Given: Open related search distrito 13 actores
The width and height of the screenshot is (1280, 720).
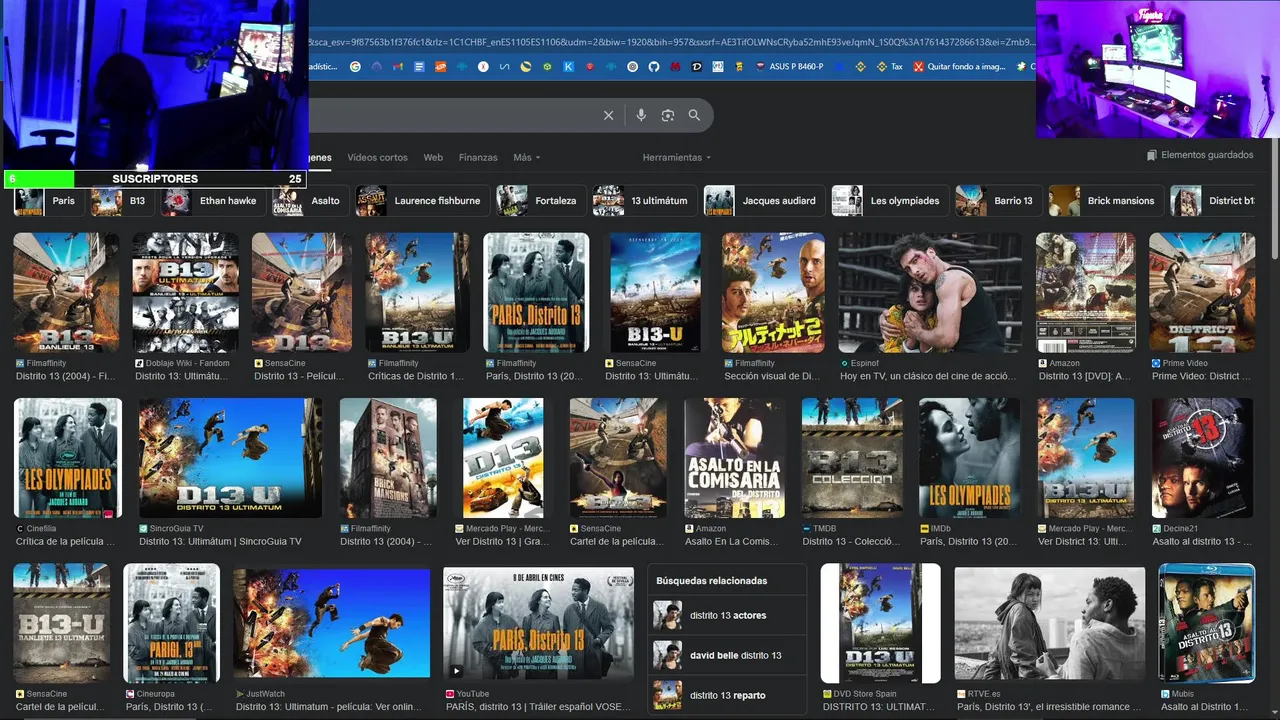Looking at the screenshot, I should tap(727, 615).
